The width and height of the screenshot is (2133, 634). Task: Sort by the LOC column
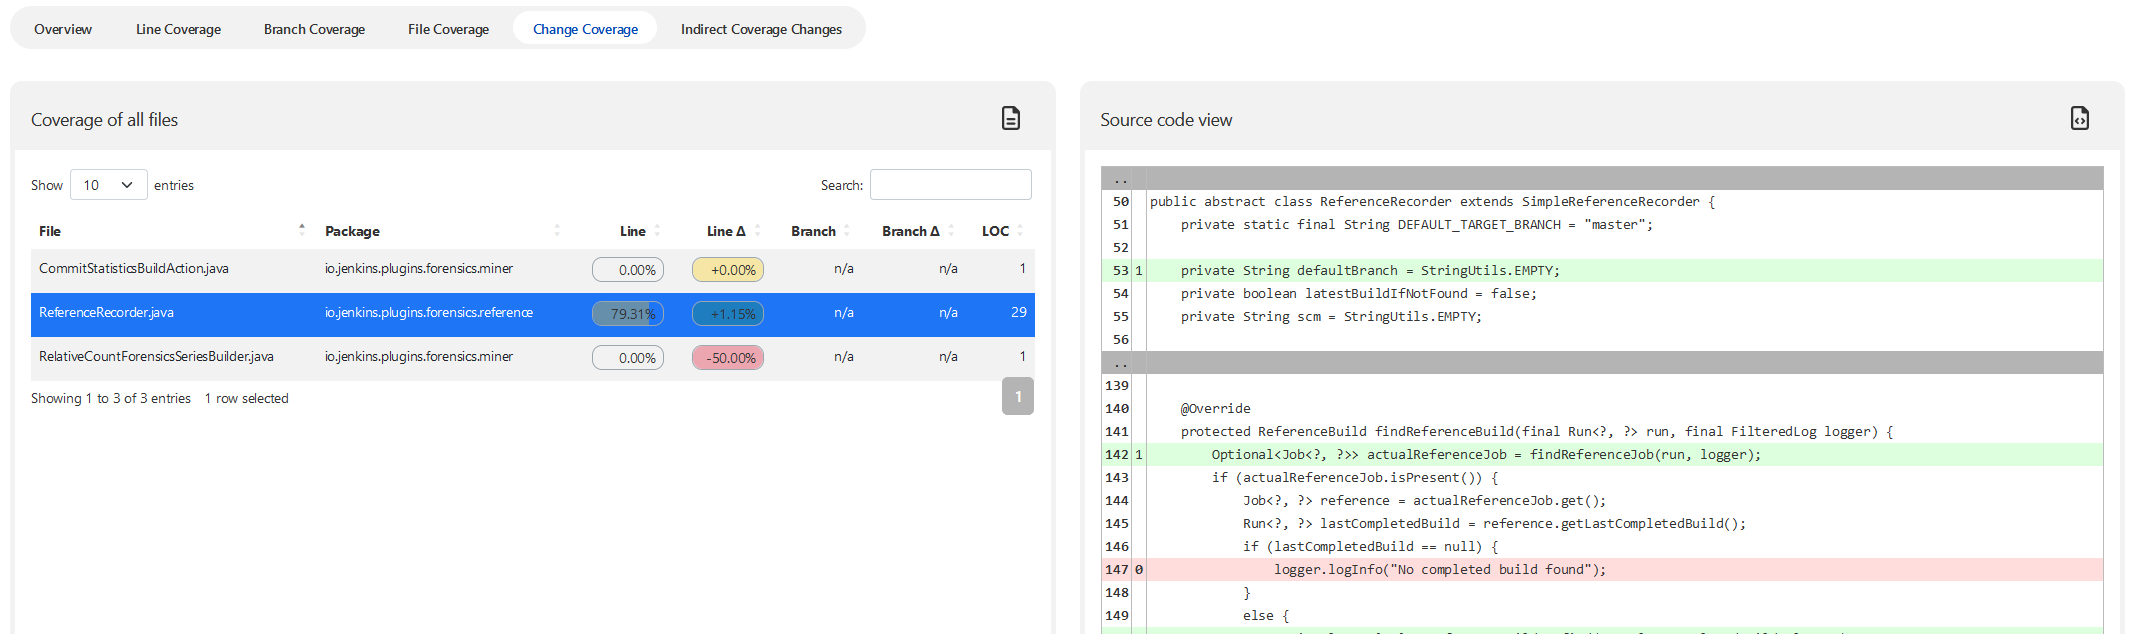995,231
